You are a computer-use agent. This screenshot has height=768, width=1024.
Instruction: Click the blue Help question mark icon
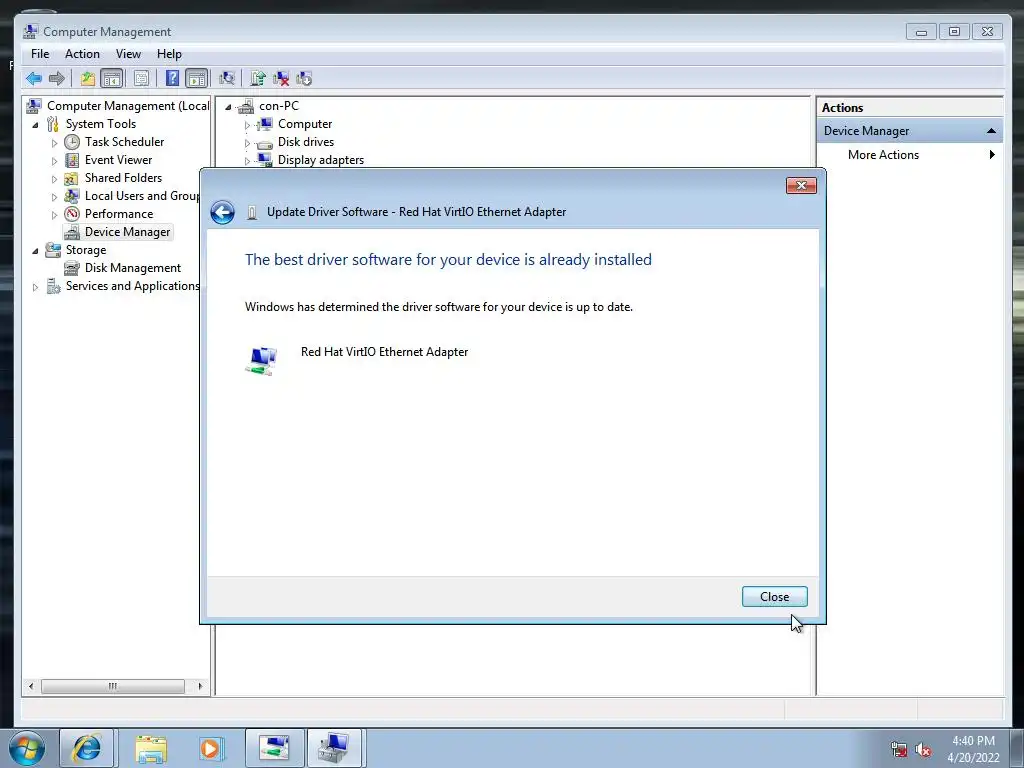[172, 79]
